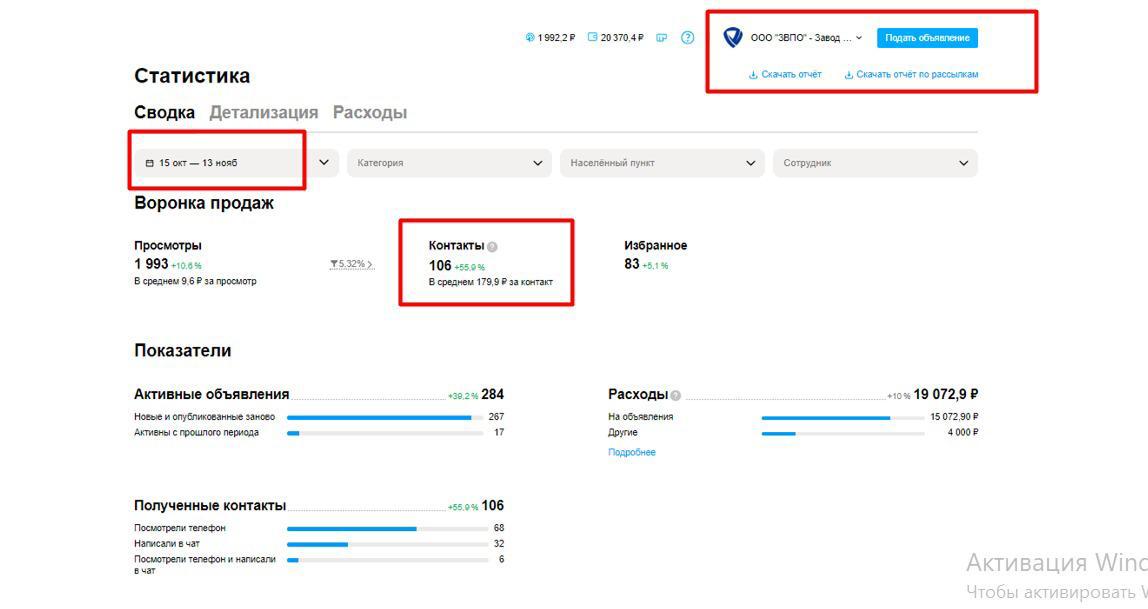Click the На объявления expenses progress bar
Image resolution: width=1148 pixels, height=609 pixels.
842,417
